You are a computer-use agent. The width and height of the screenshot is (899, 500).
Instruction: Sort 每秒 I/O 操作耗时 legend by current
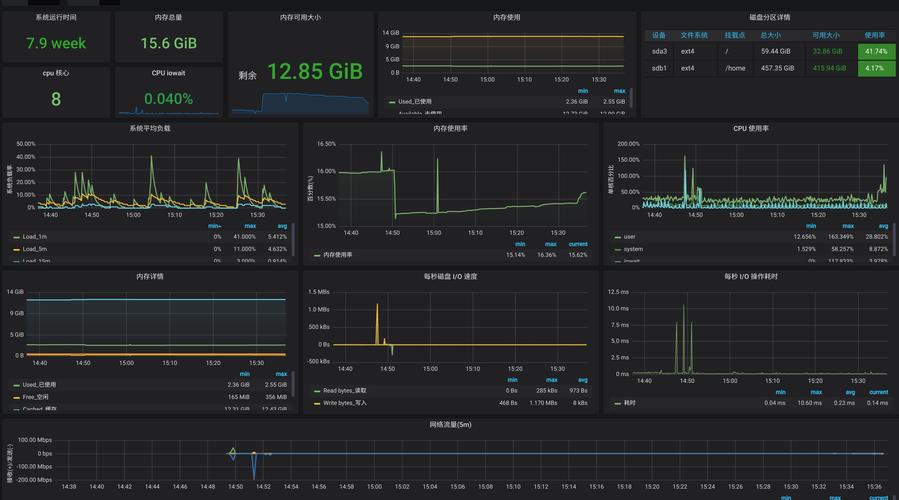point(878,393)
